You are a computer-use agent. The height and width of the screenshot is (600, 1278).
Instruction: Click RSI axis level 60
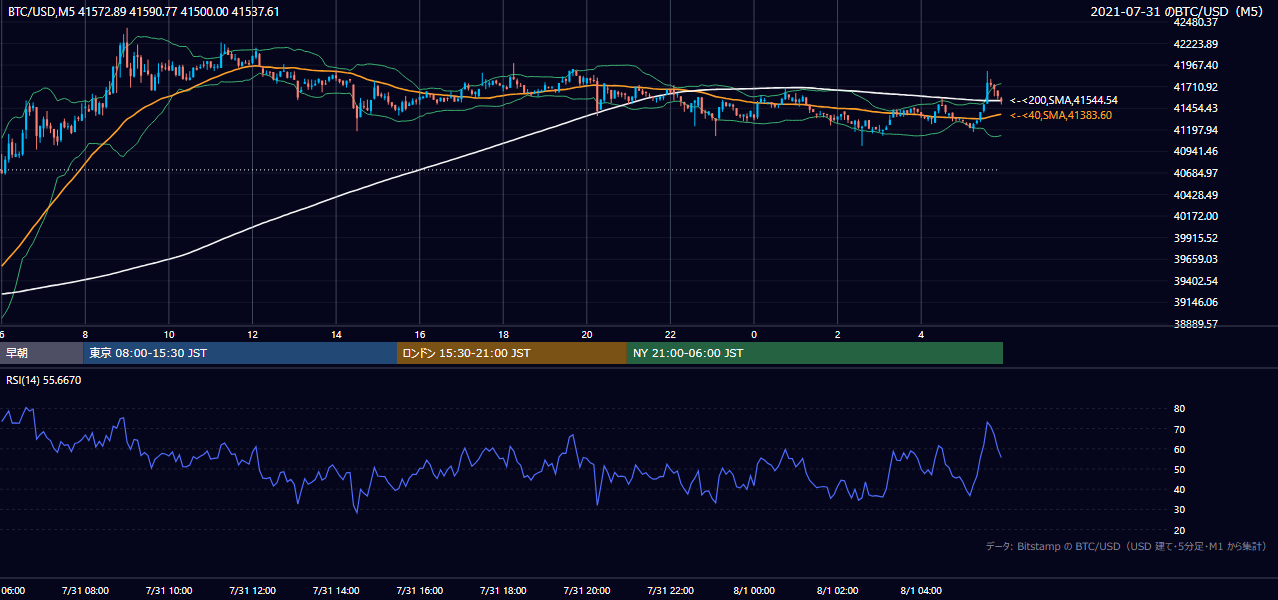click(x=1179, y=449)
